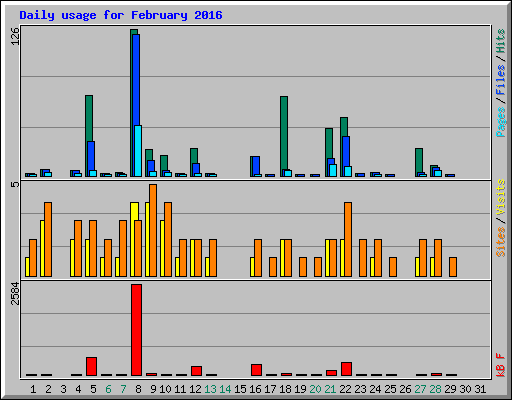The width and height of the screenshot is (512, 400).
Task: Click the blue files bar for day 16
Action: pyautogui.click(x=256, y=165)
